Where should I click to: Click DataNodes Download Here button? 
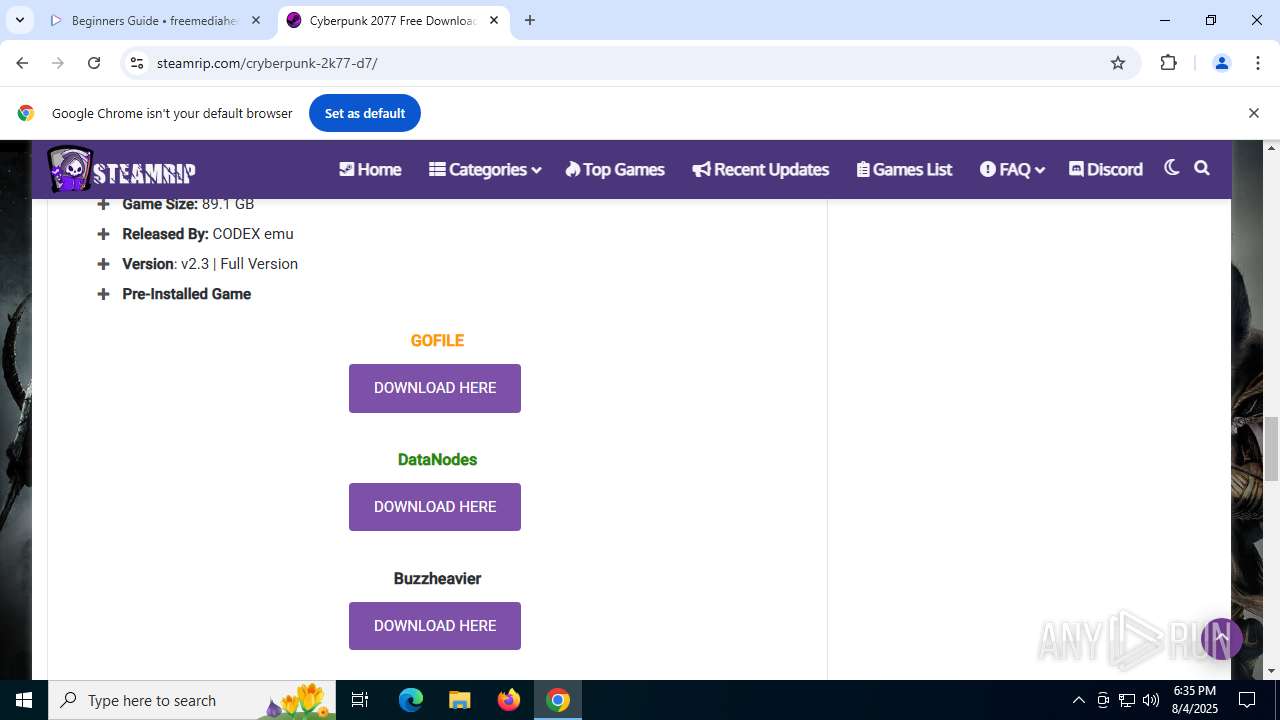(435, 507)
